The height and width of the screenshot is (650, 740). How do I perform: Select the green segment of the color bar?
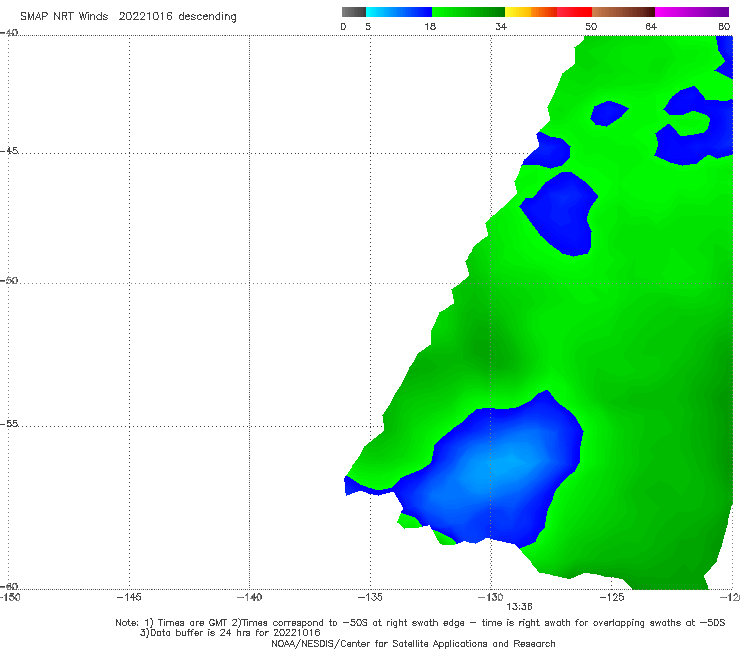coord(468,12)
